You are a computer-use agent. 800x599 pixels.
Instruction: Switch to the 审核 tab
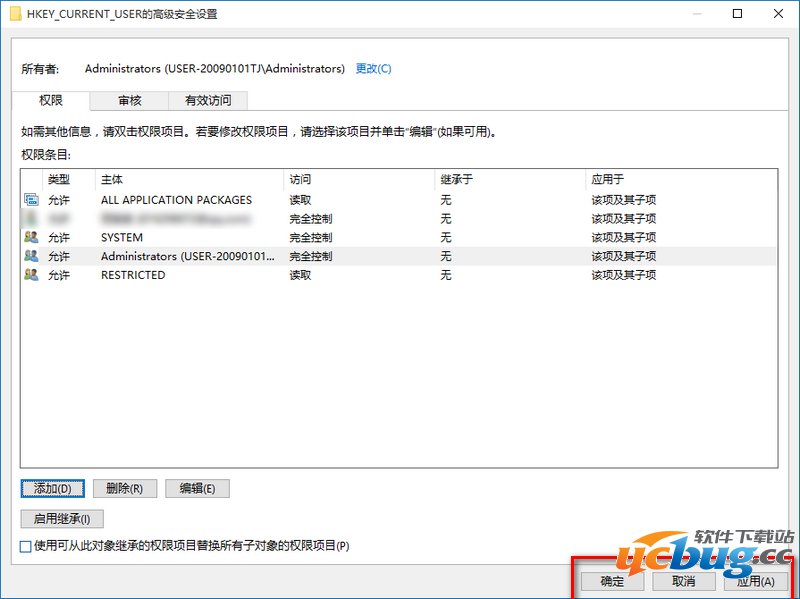click(x=129, y=100)
